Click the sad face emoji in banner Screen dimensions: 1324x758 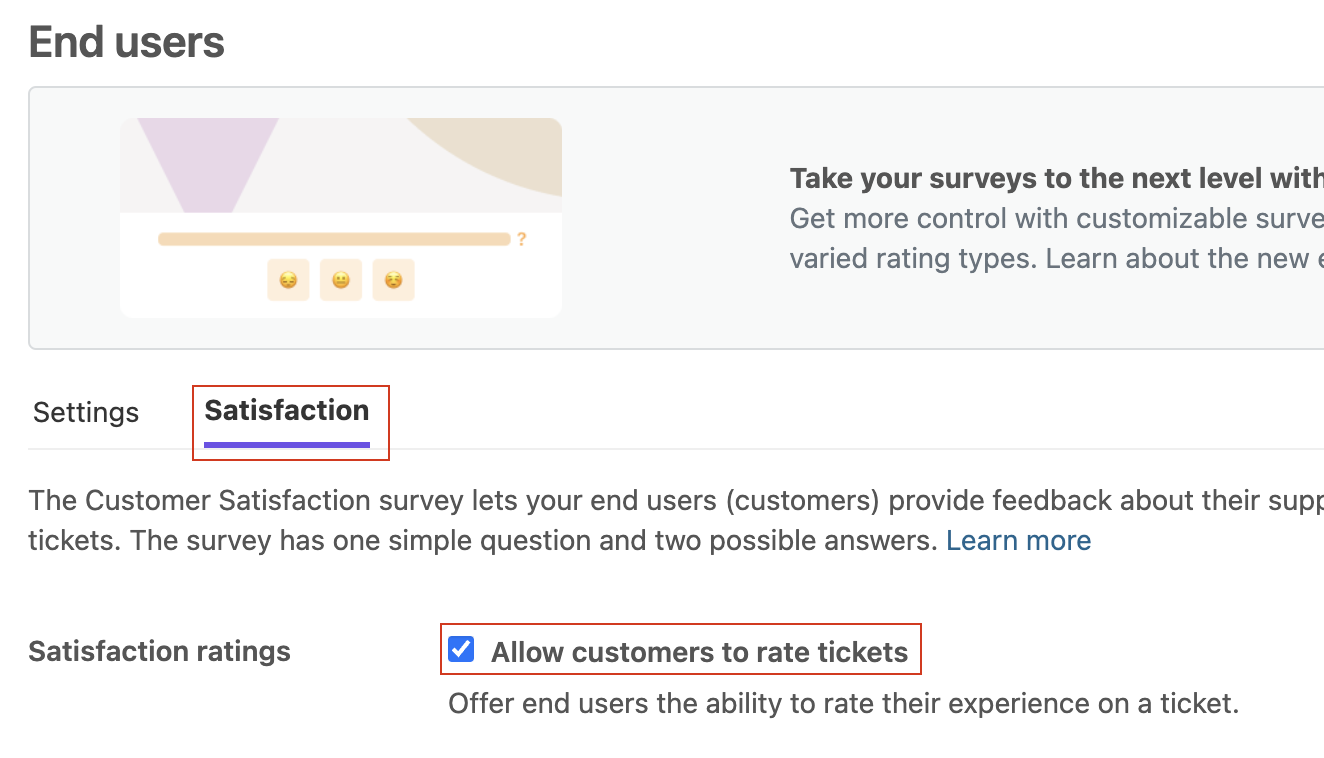pos(288,280)
